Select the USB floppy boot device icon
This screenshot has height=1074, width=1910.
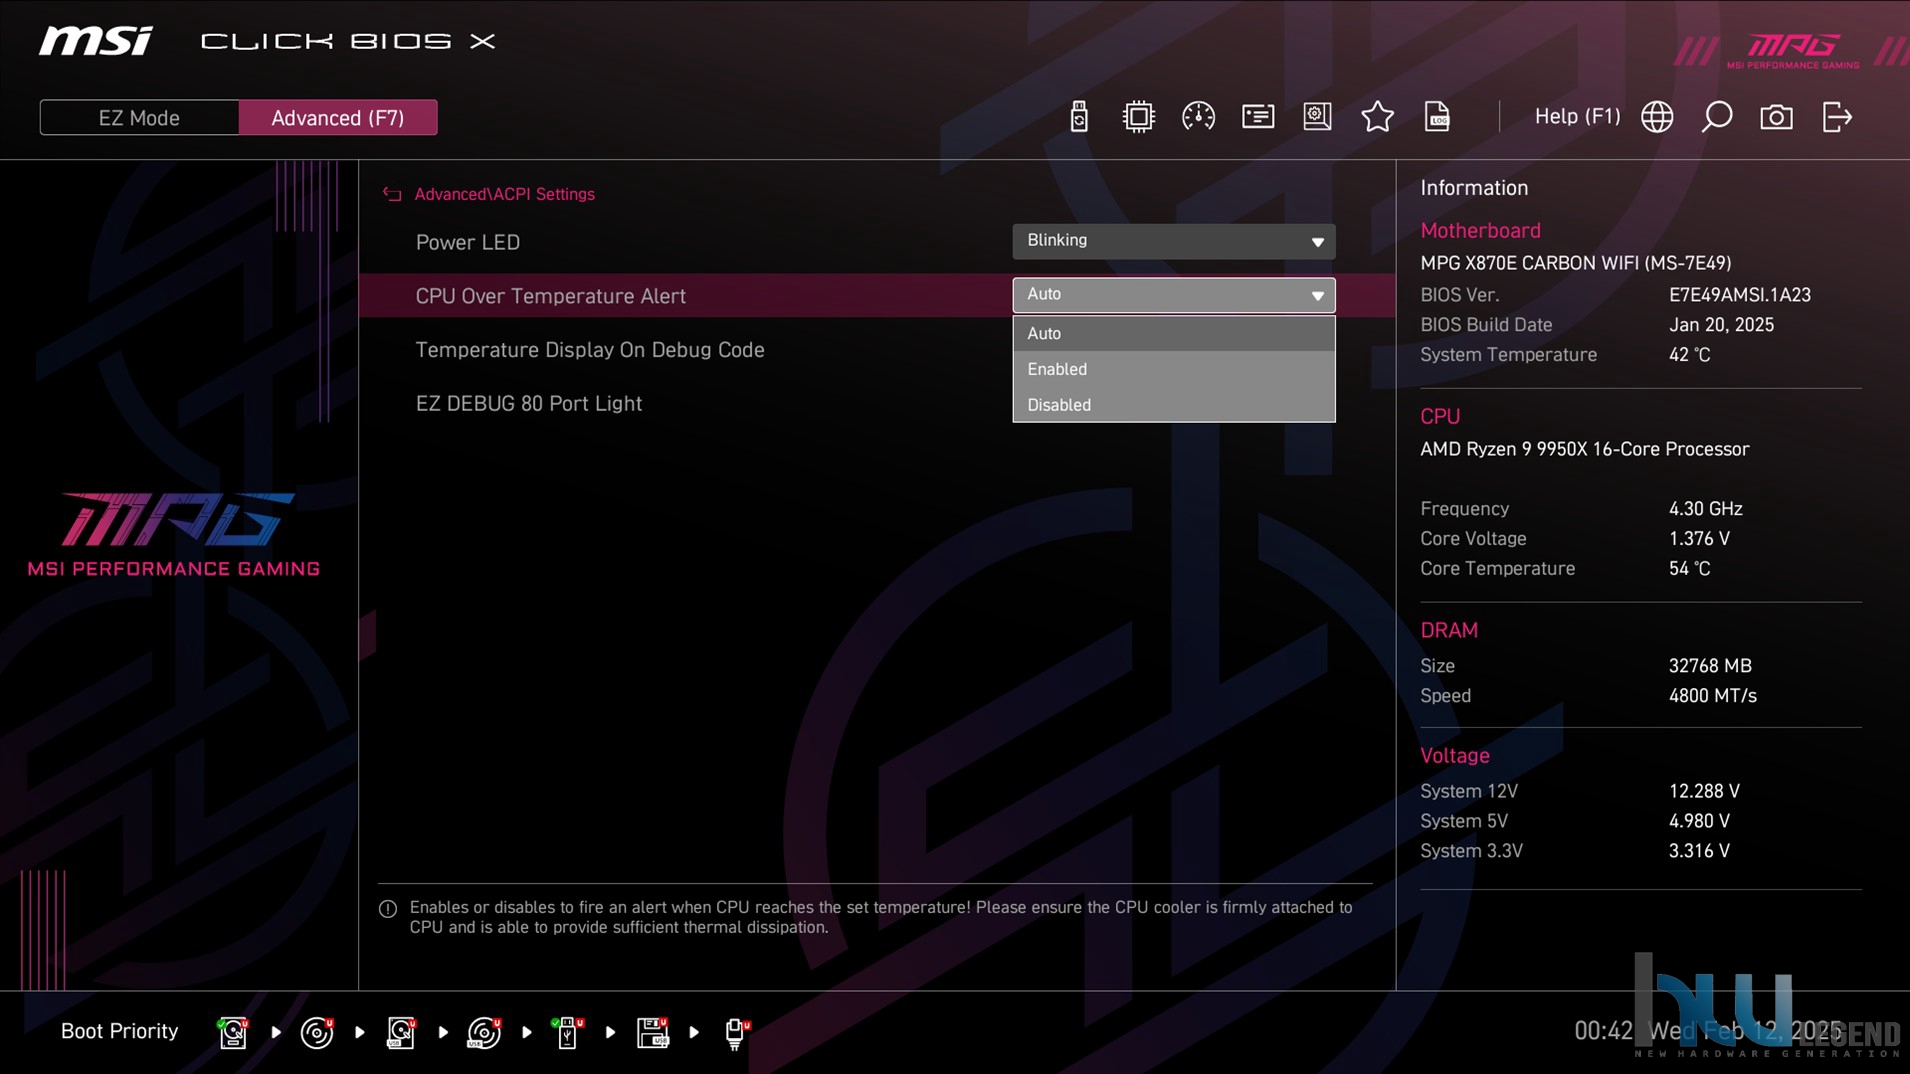[x=652, y=1032]
